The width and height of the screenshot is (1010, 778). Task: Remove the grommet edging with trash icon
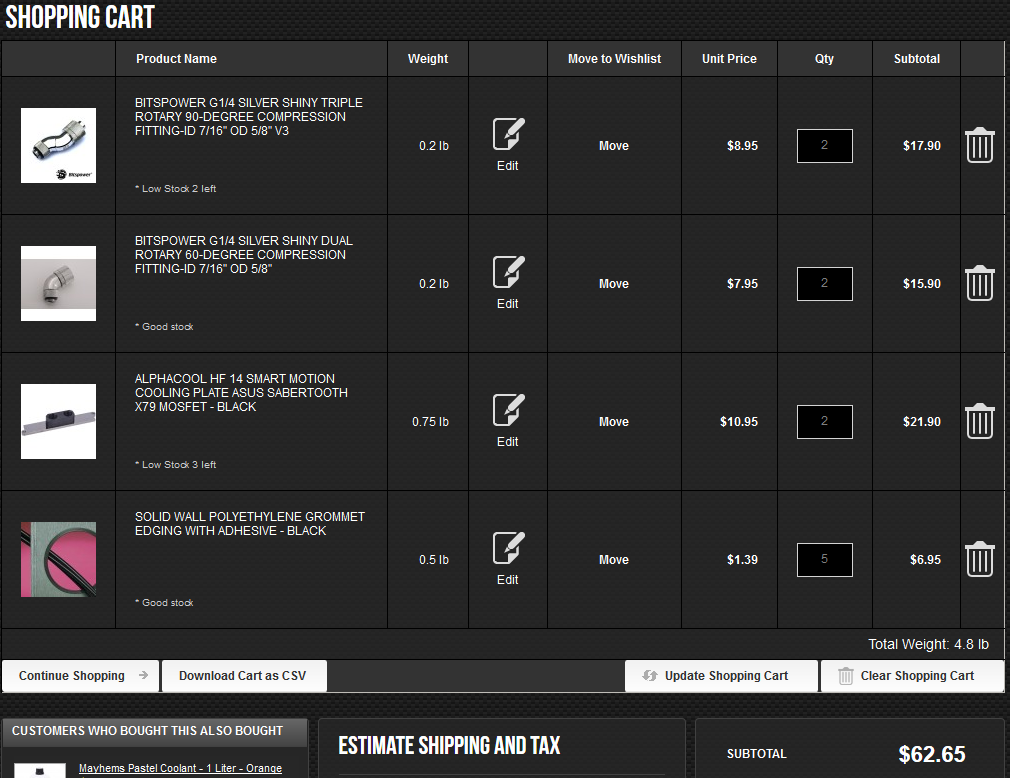(x=980, y=559)
